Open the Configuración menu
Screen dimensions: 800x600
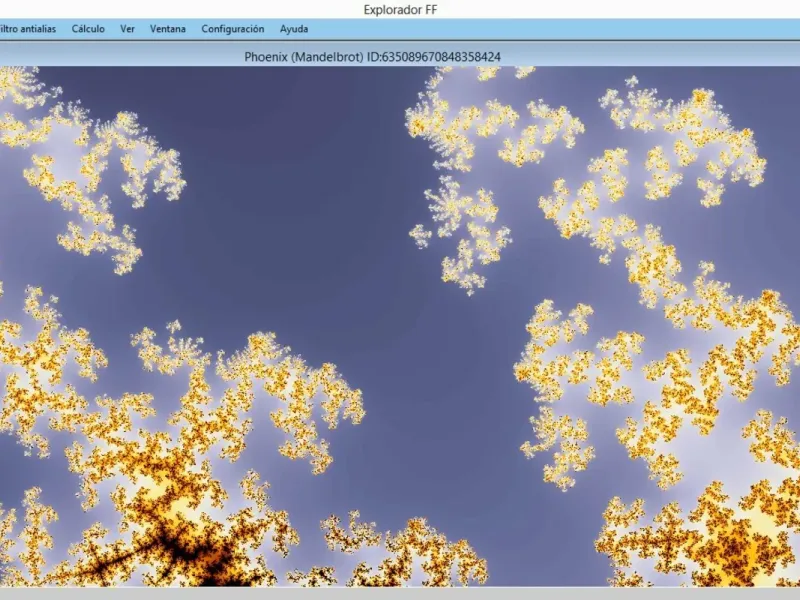(x=233, y=29)
